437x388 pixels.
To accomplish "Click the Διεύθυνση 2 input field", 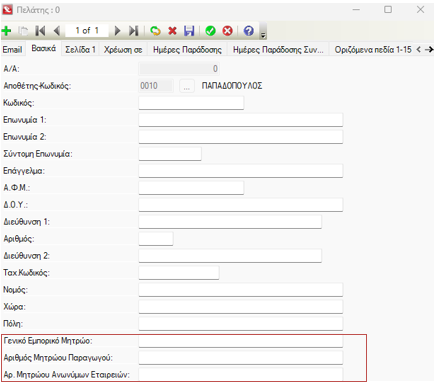I will pyautogui.click(x=230, y=256).
